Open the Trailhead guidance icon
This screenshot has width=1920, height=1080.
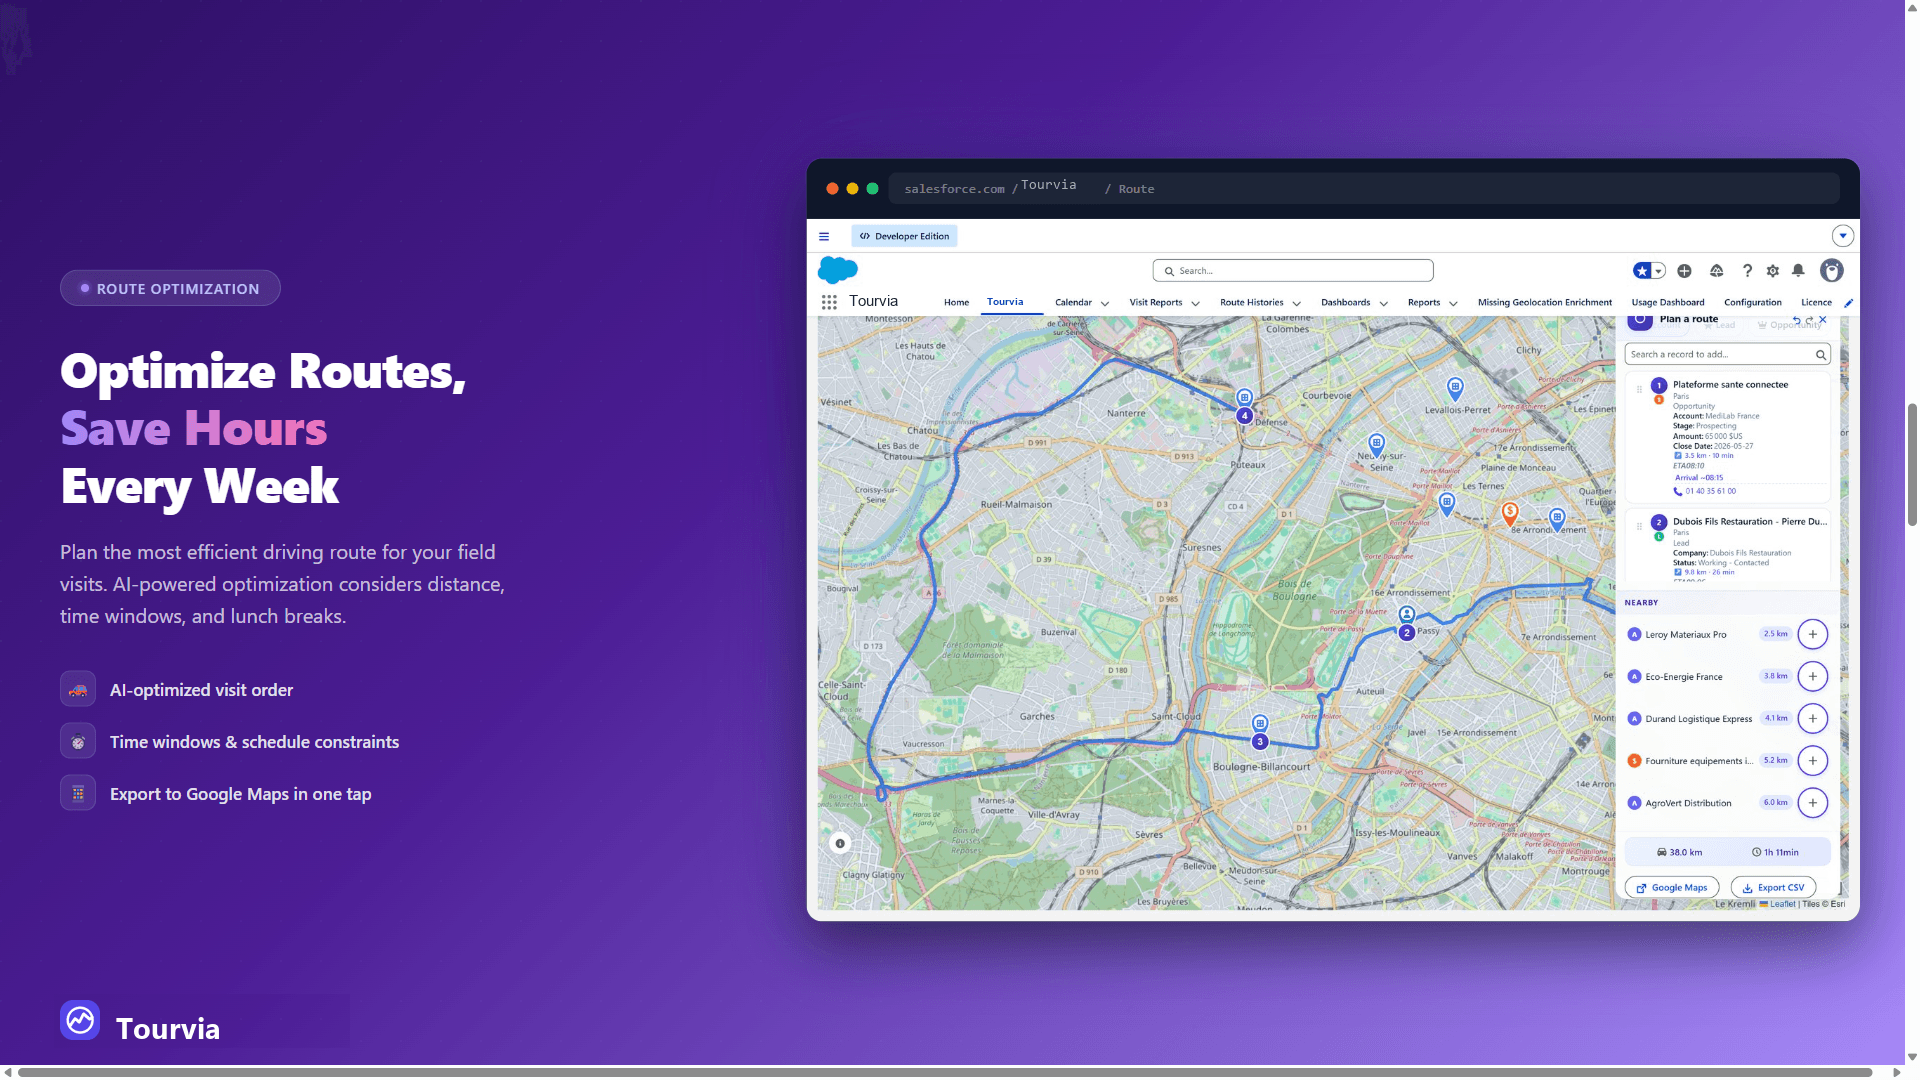click(x=1716, y=271)
